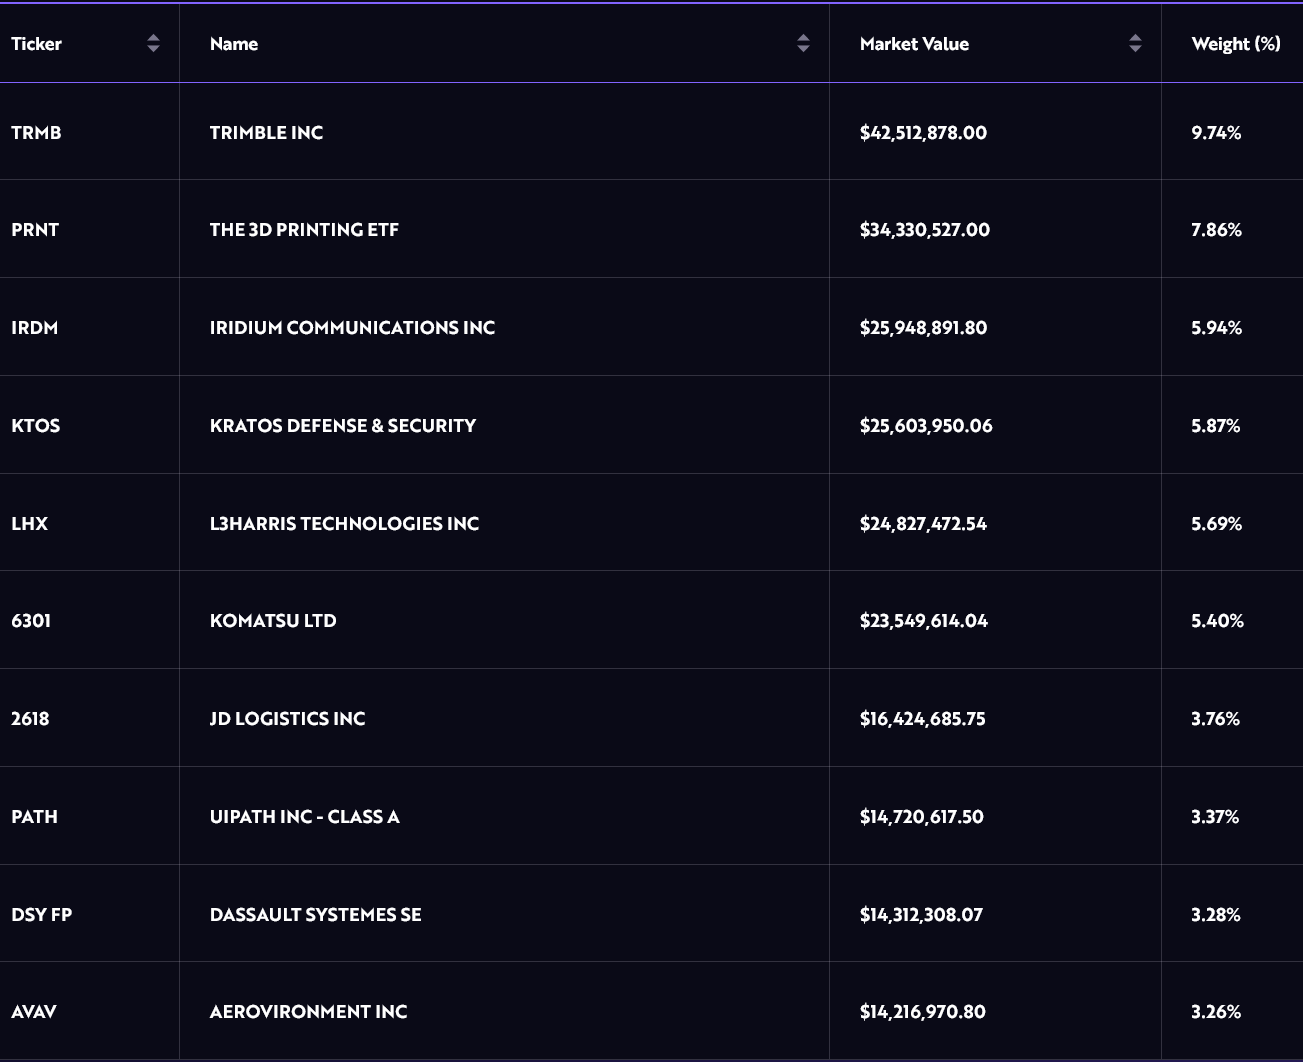This screenshot has height=1062, width=1303.
Task: Sort the table by Name column arrows
Action: pyautogui.click(x=803, y=43)
